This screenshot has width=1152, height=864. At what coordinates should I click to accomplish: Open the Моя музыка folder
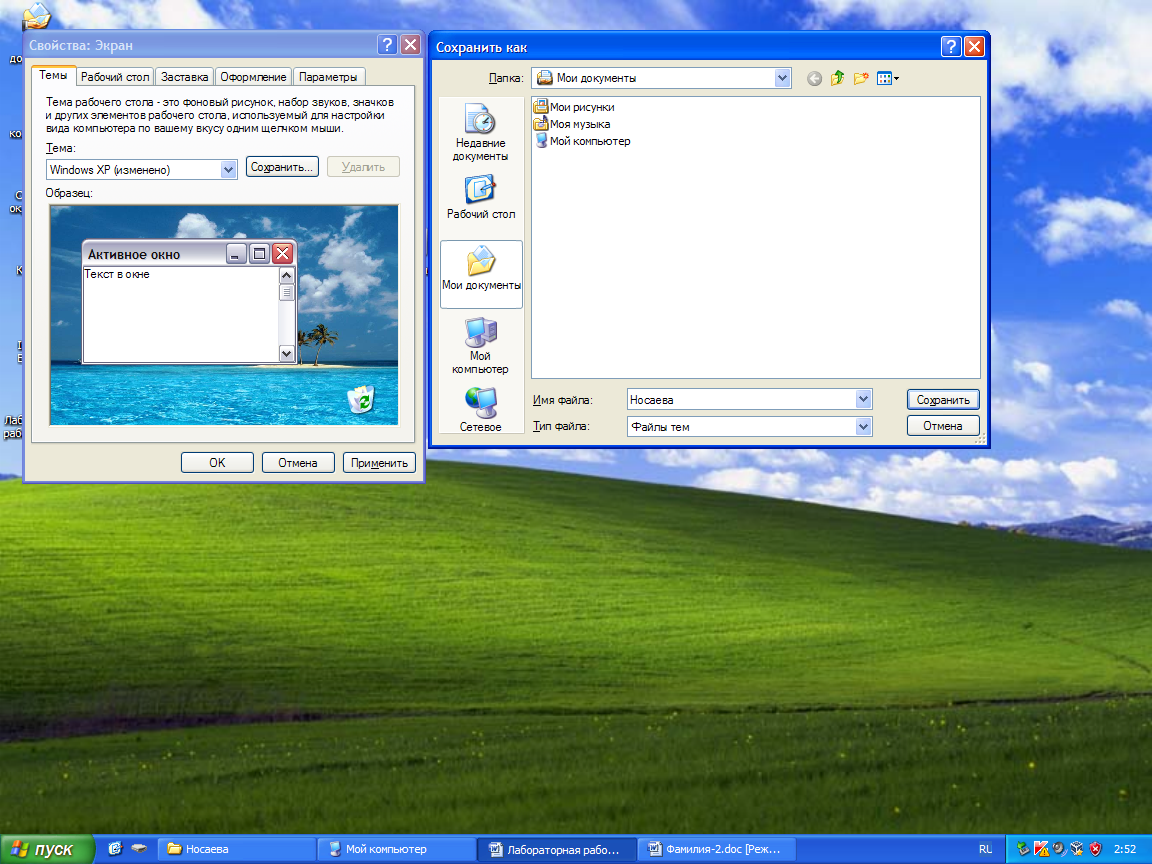click(x=572, y=124)
